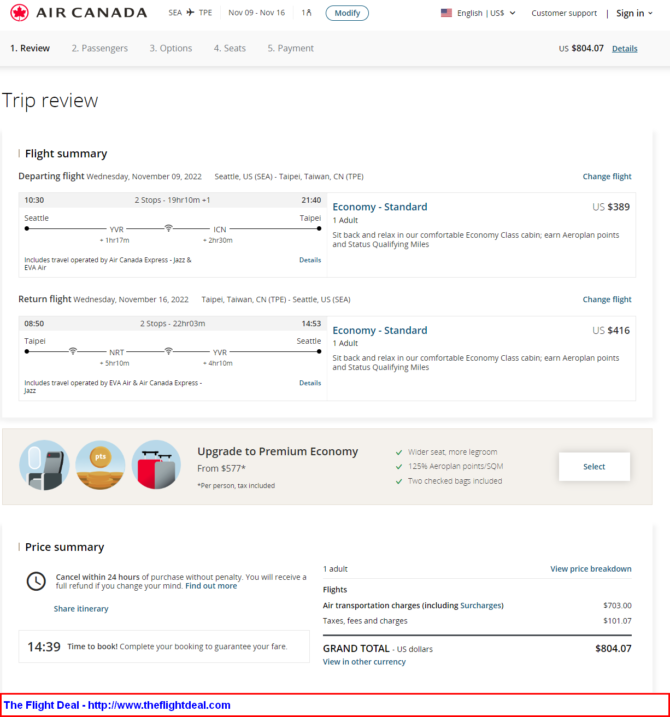Click the YVR stop on departing flight
Viewport: 670px width, 717px height.
coord(116,230)
